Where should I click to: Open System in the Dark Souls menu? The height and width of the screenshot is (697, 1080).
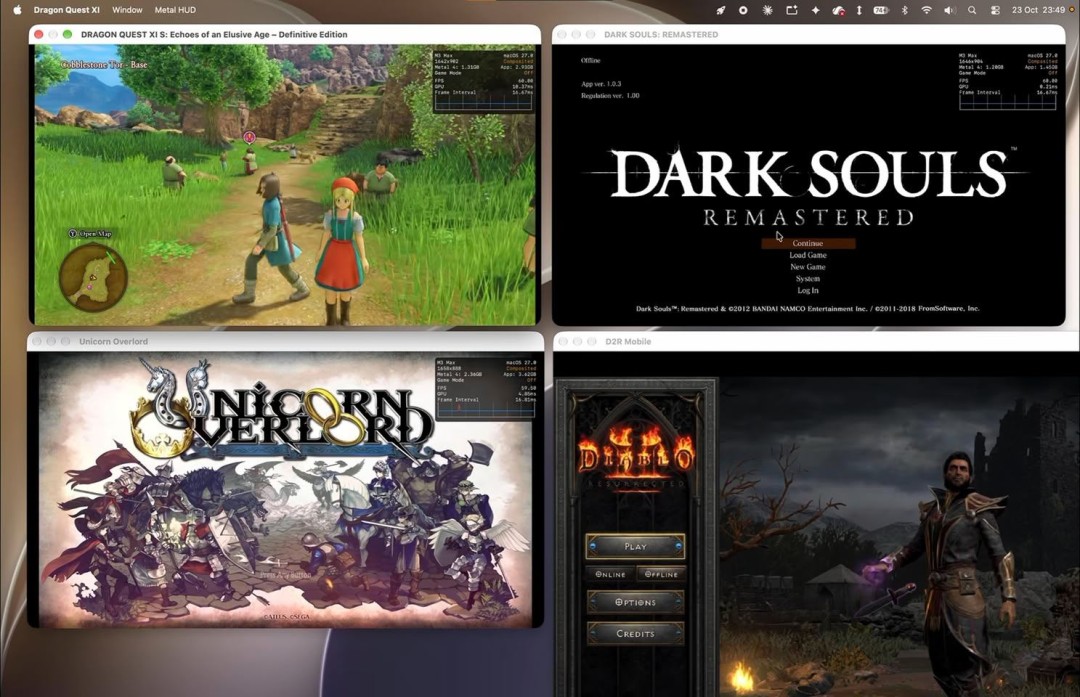tap(808, 278)
